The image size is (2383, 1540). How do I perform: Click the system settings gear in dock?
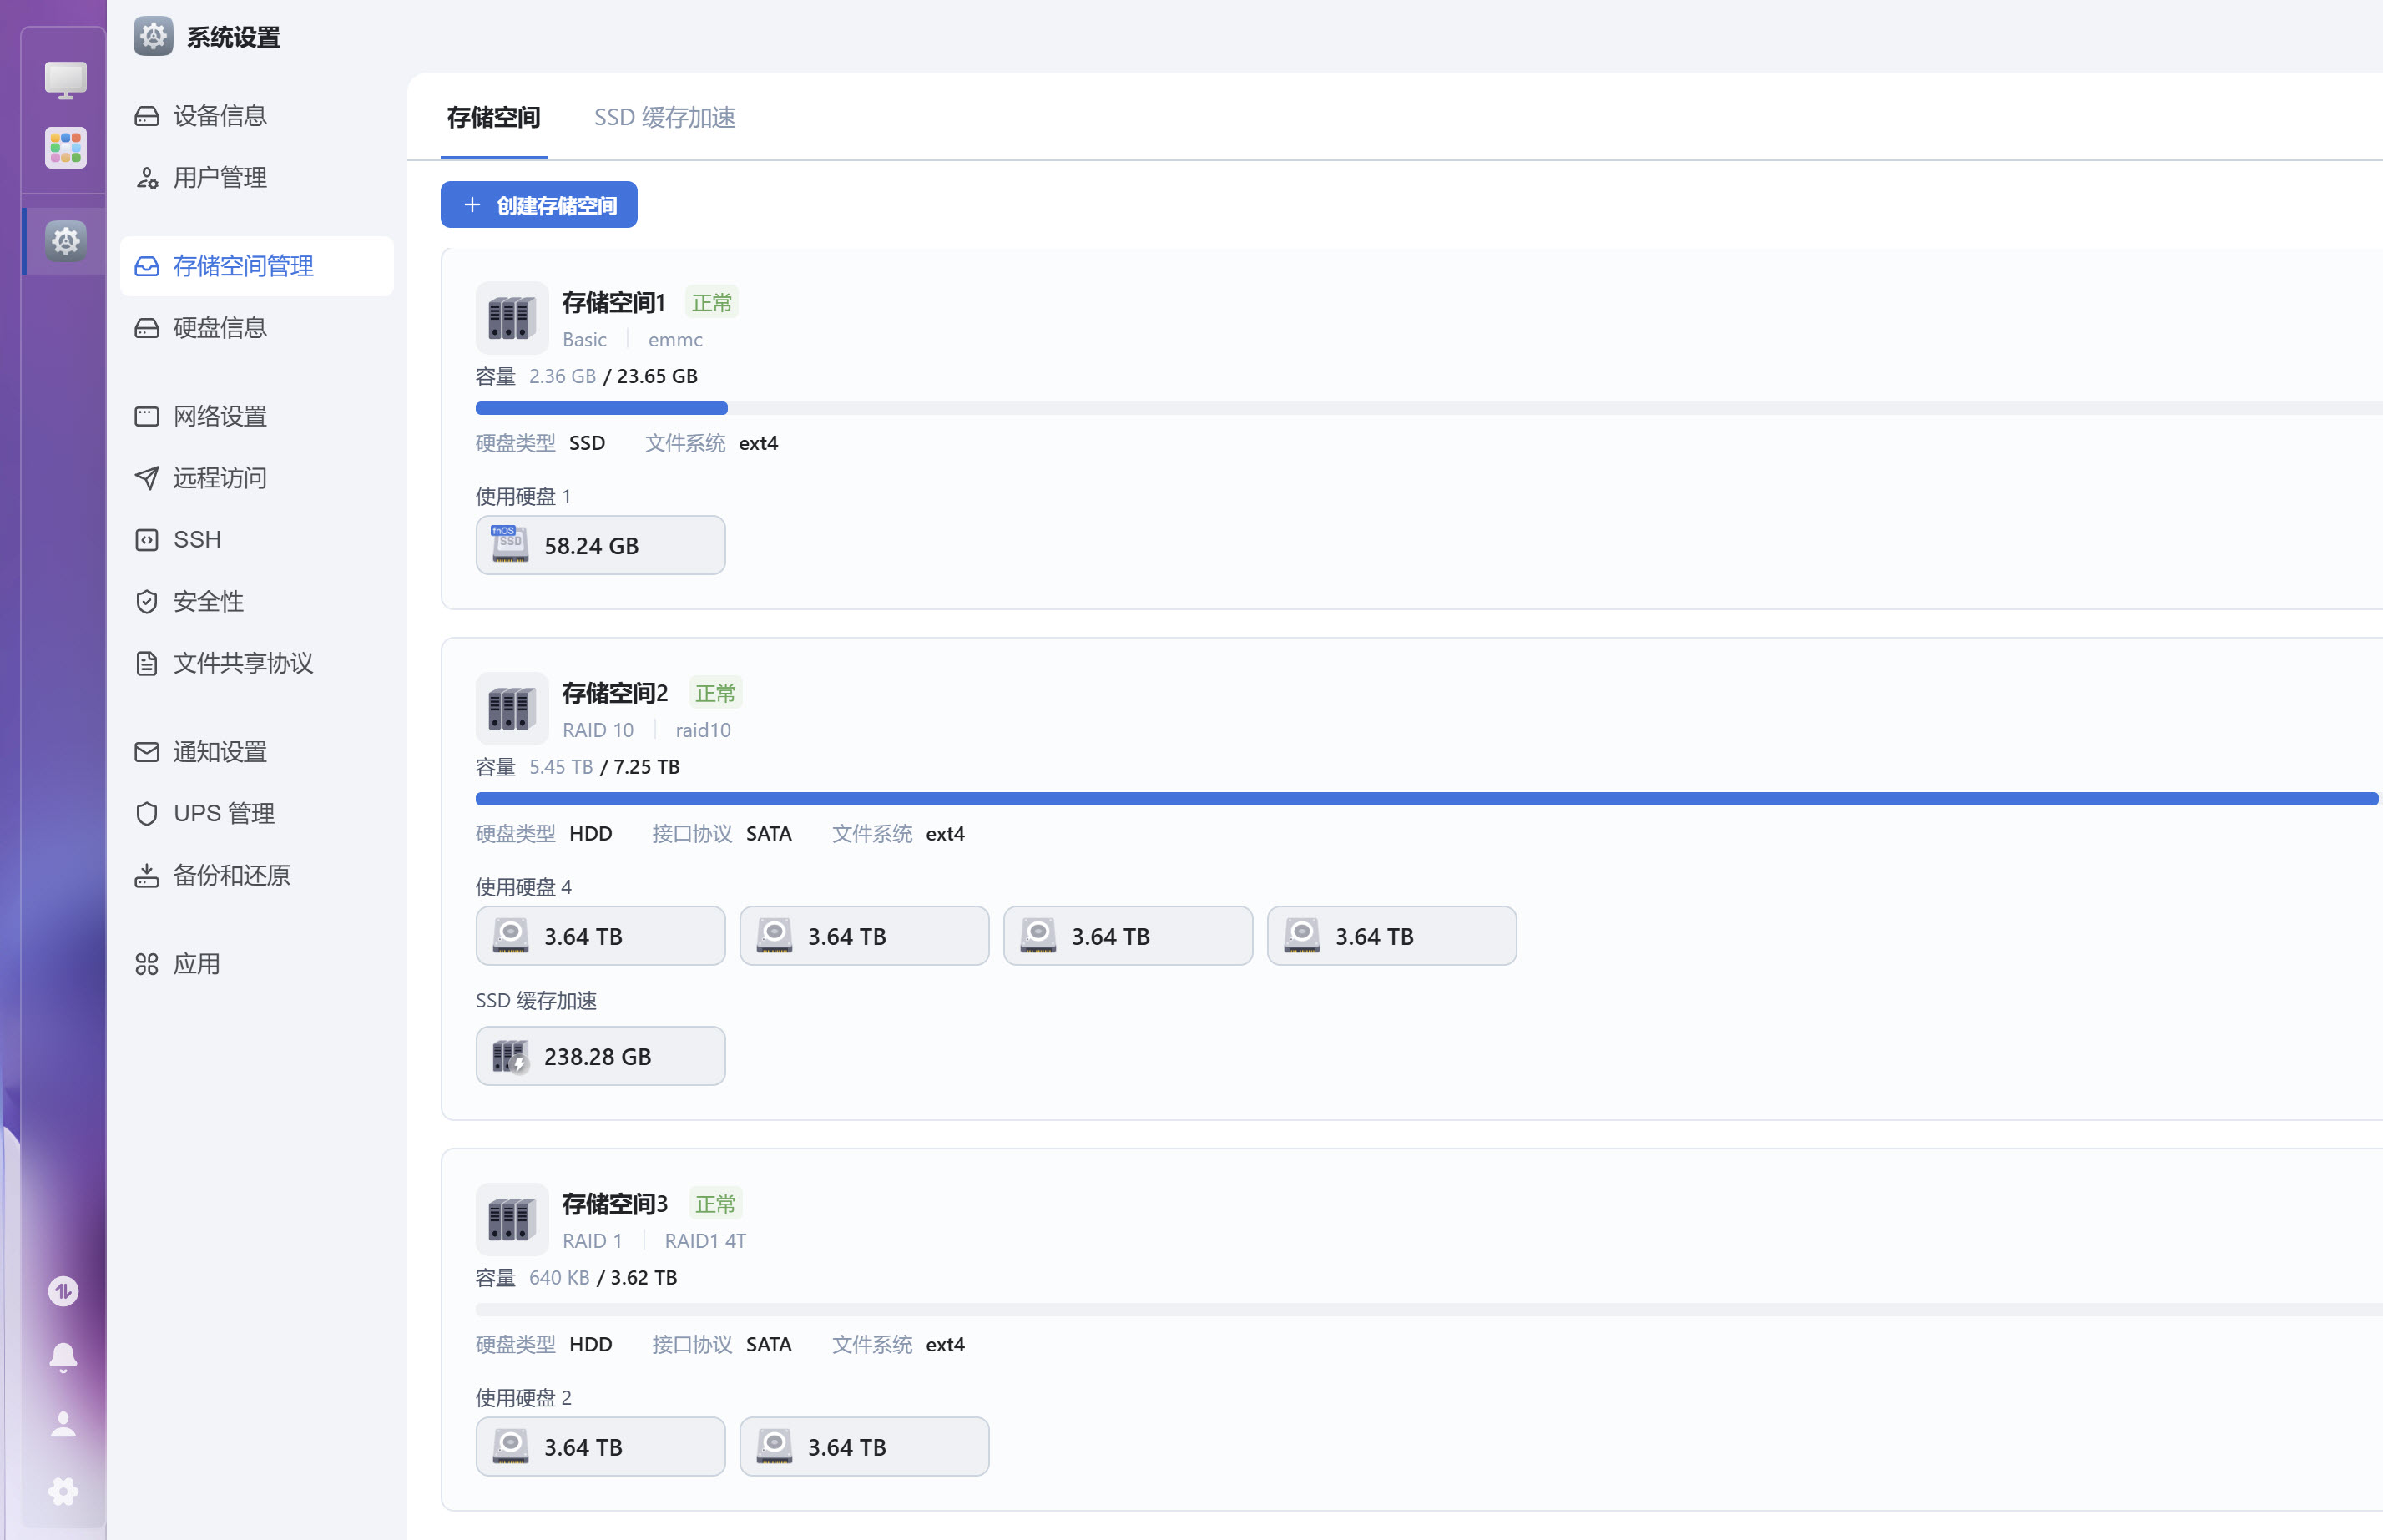click(65, 241)
